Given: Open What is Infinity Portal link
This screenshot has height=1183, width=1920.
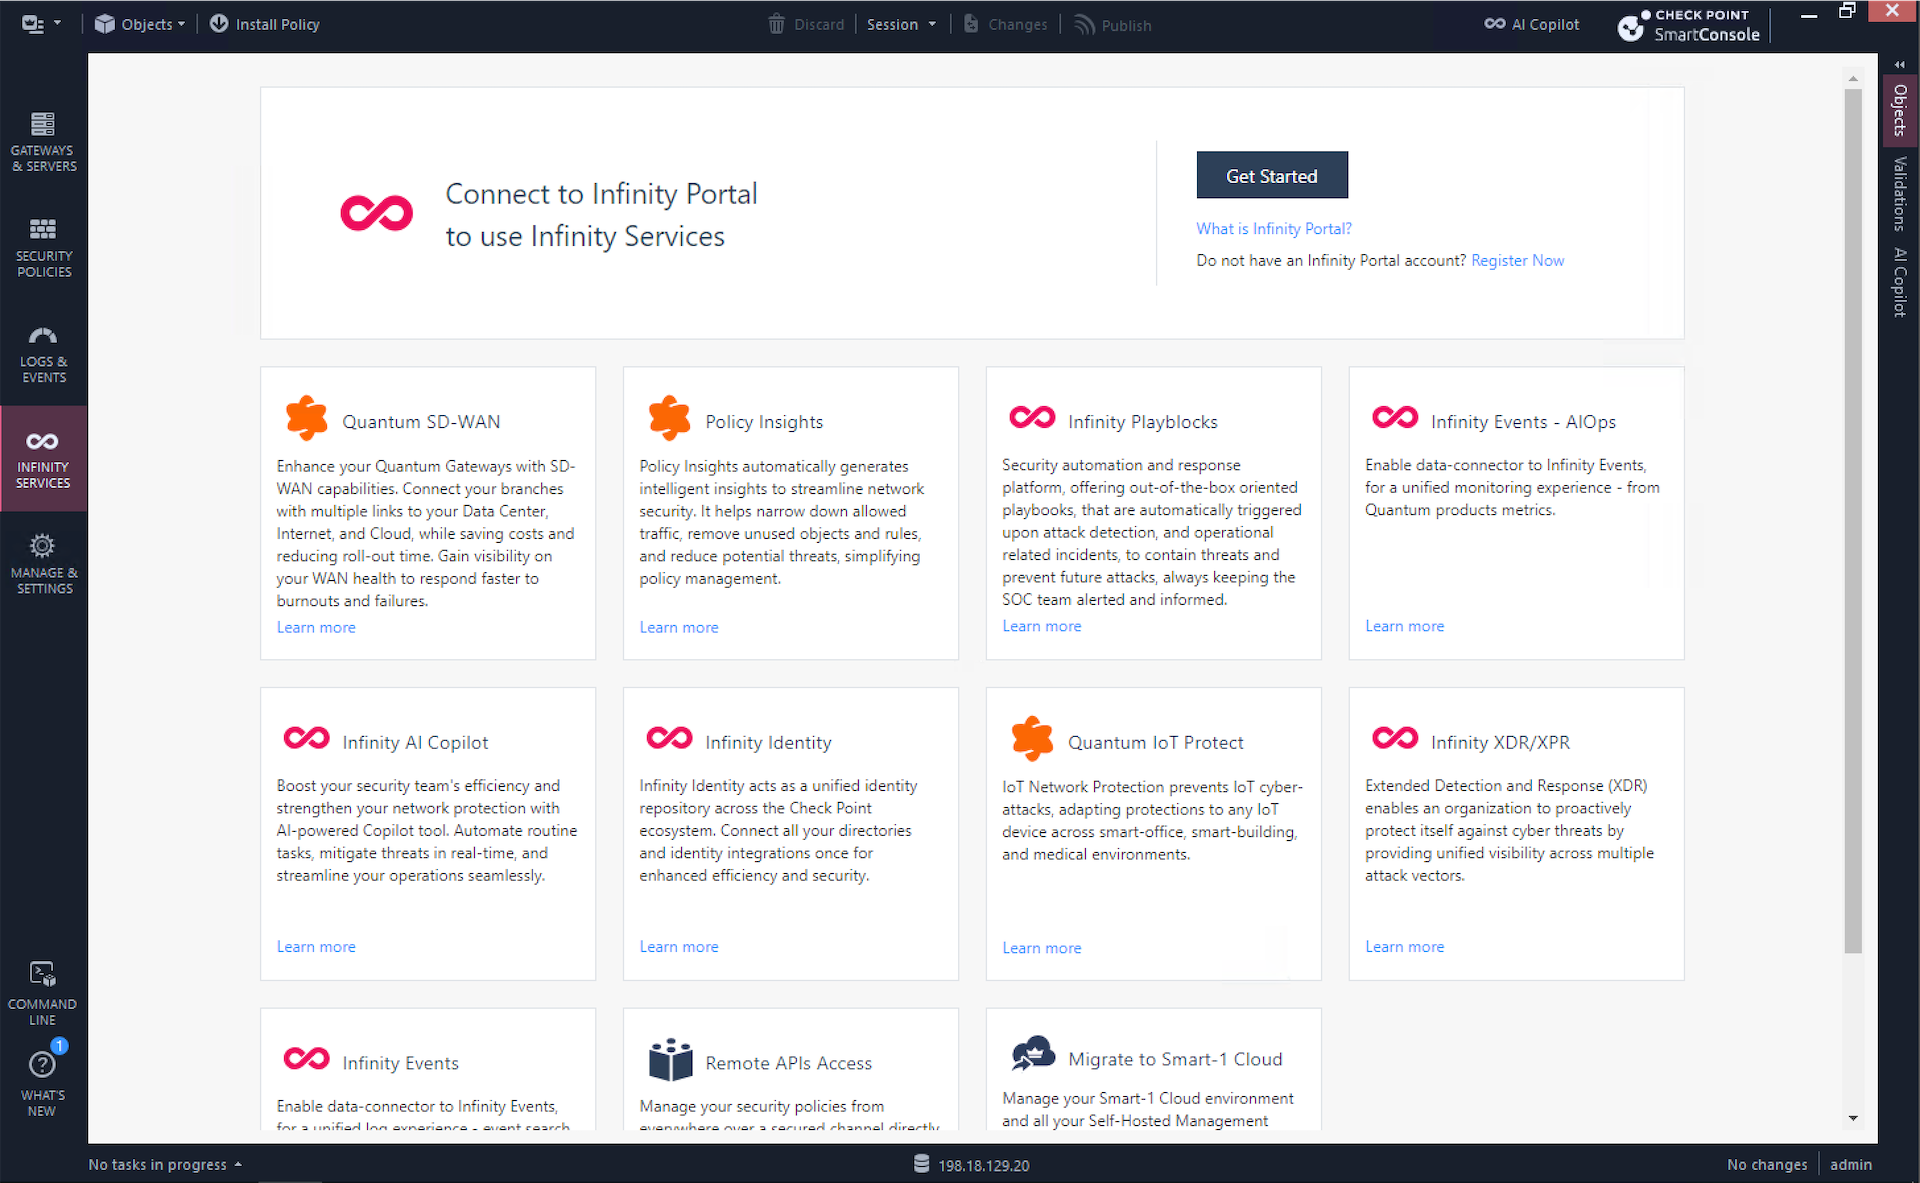Looking at the screenshot, I should pyautogui.click(x=1273, y=228).
